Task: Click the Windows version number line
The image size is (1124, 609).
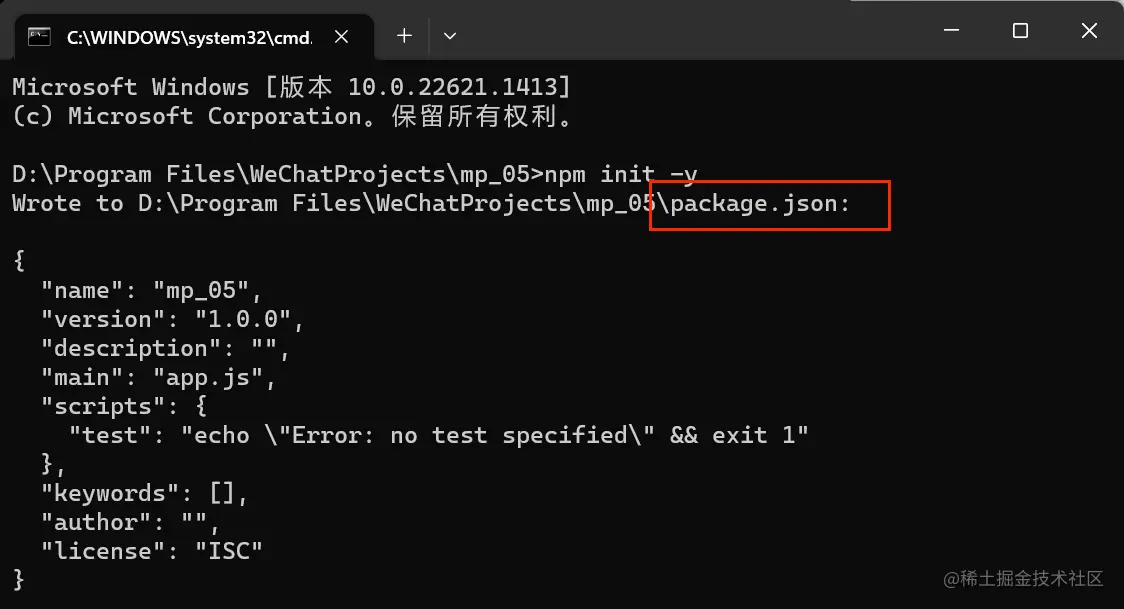Action: [x=292, y=87]
